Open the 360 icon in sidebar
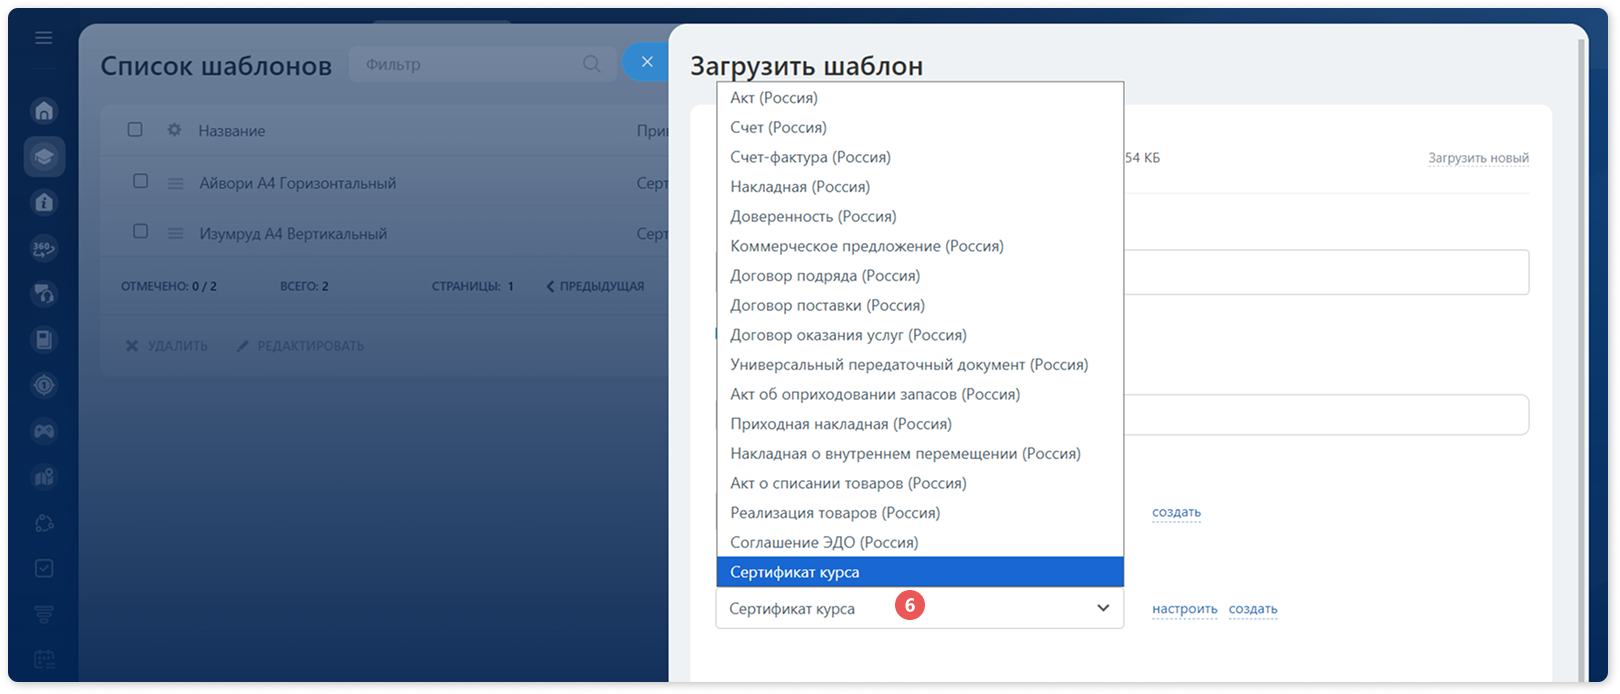Viewport: 1620px width, 694px height. (44, 248)
